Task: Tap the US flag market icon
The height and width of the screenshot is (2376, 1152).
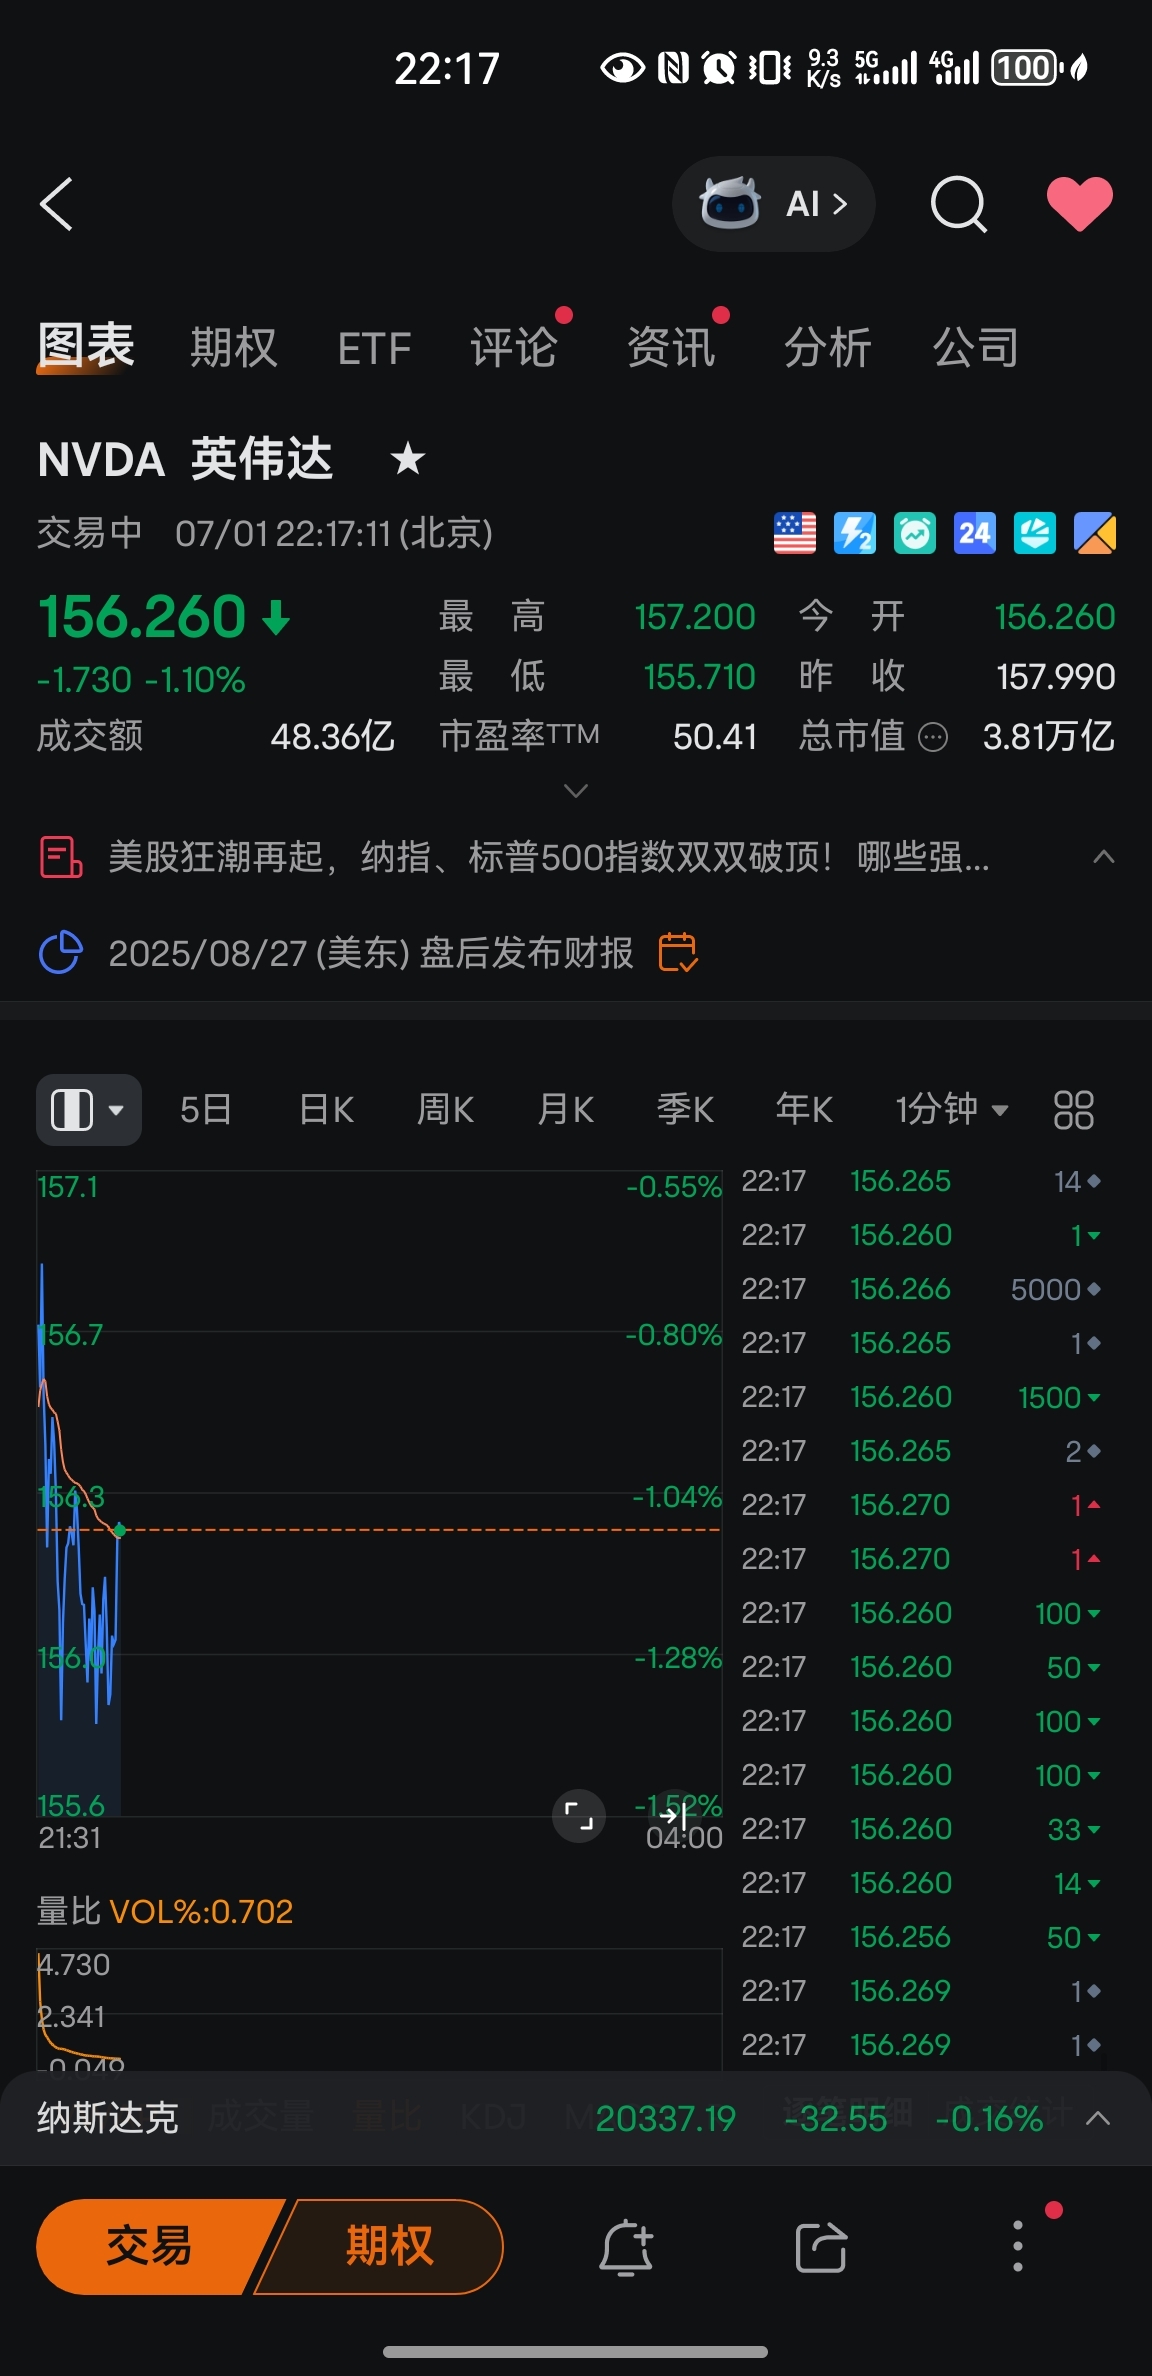Action: [795, 533]
